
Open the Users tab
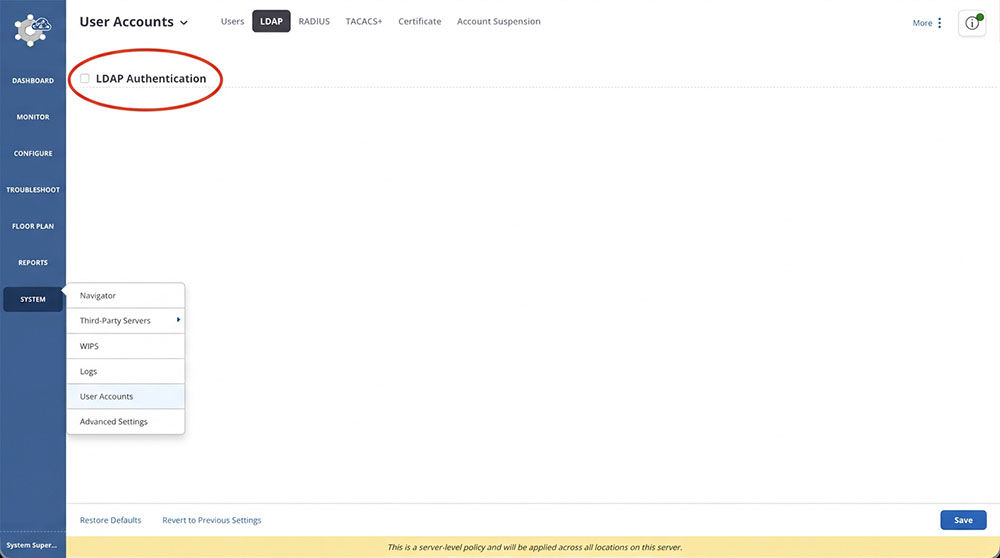click(x=232, y=21)
